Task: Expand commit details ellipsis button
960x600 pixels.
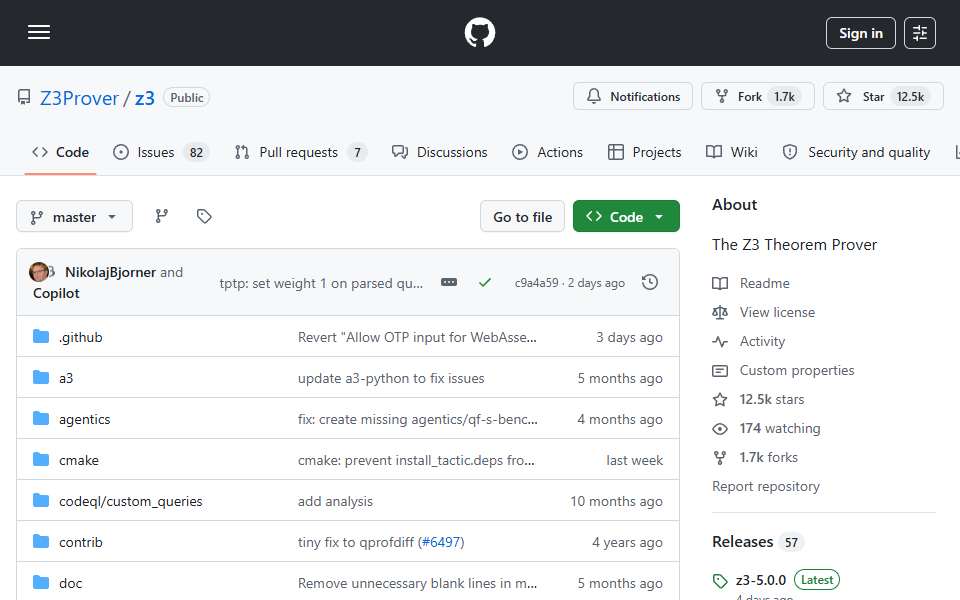Action: pos(449,282)
